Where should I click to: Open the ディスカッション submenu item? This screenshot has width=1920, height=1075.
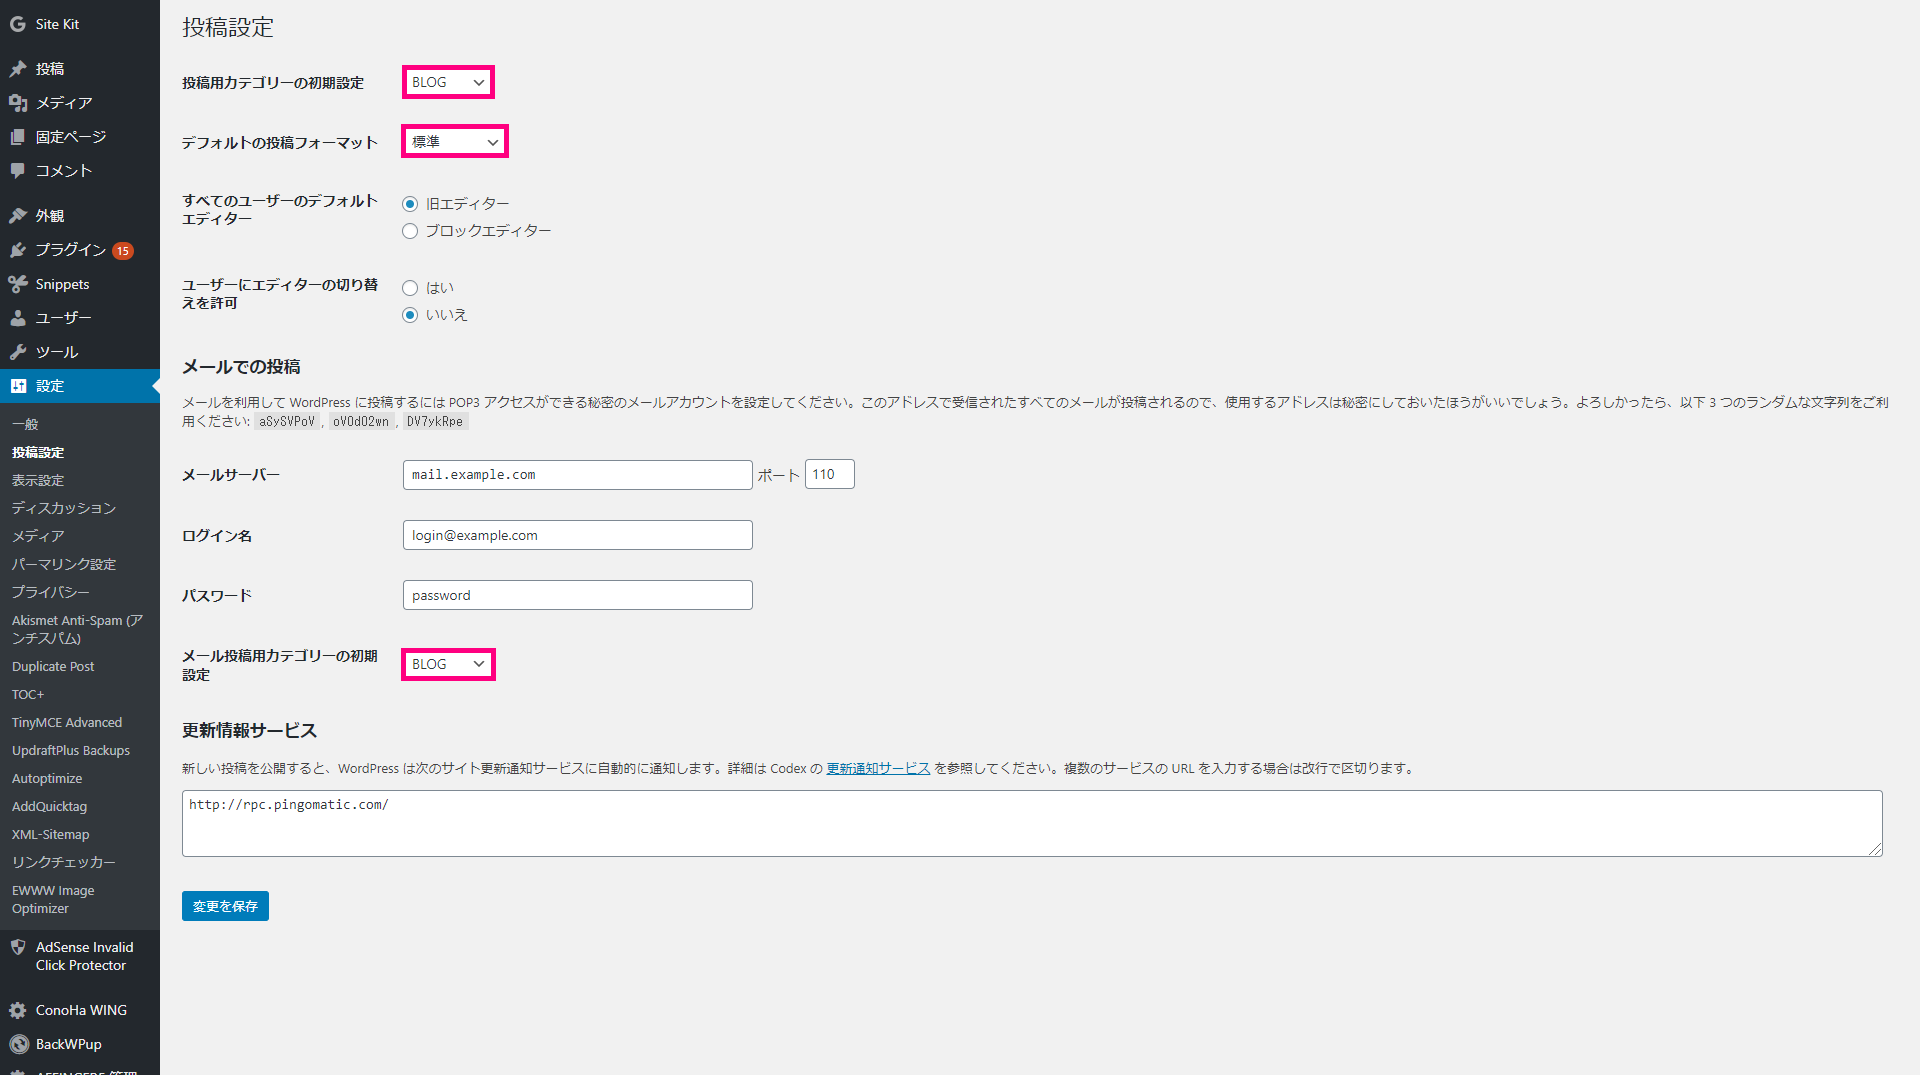(x=64, y=508)
